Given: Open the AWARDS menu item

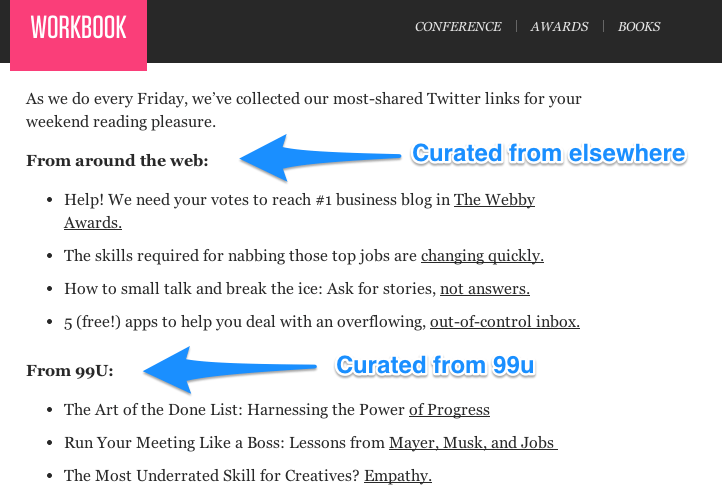Looking at the screenshot, I should (559, 27).
